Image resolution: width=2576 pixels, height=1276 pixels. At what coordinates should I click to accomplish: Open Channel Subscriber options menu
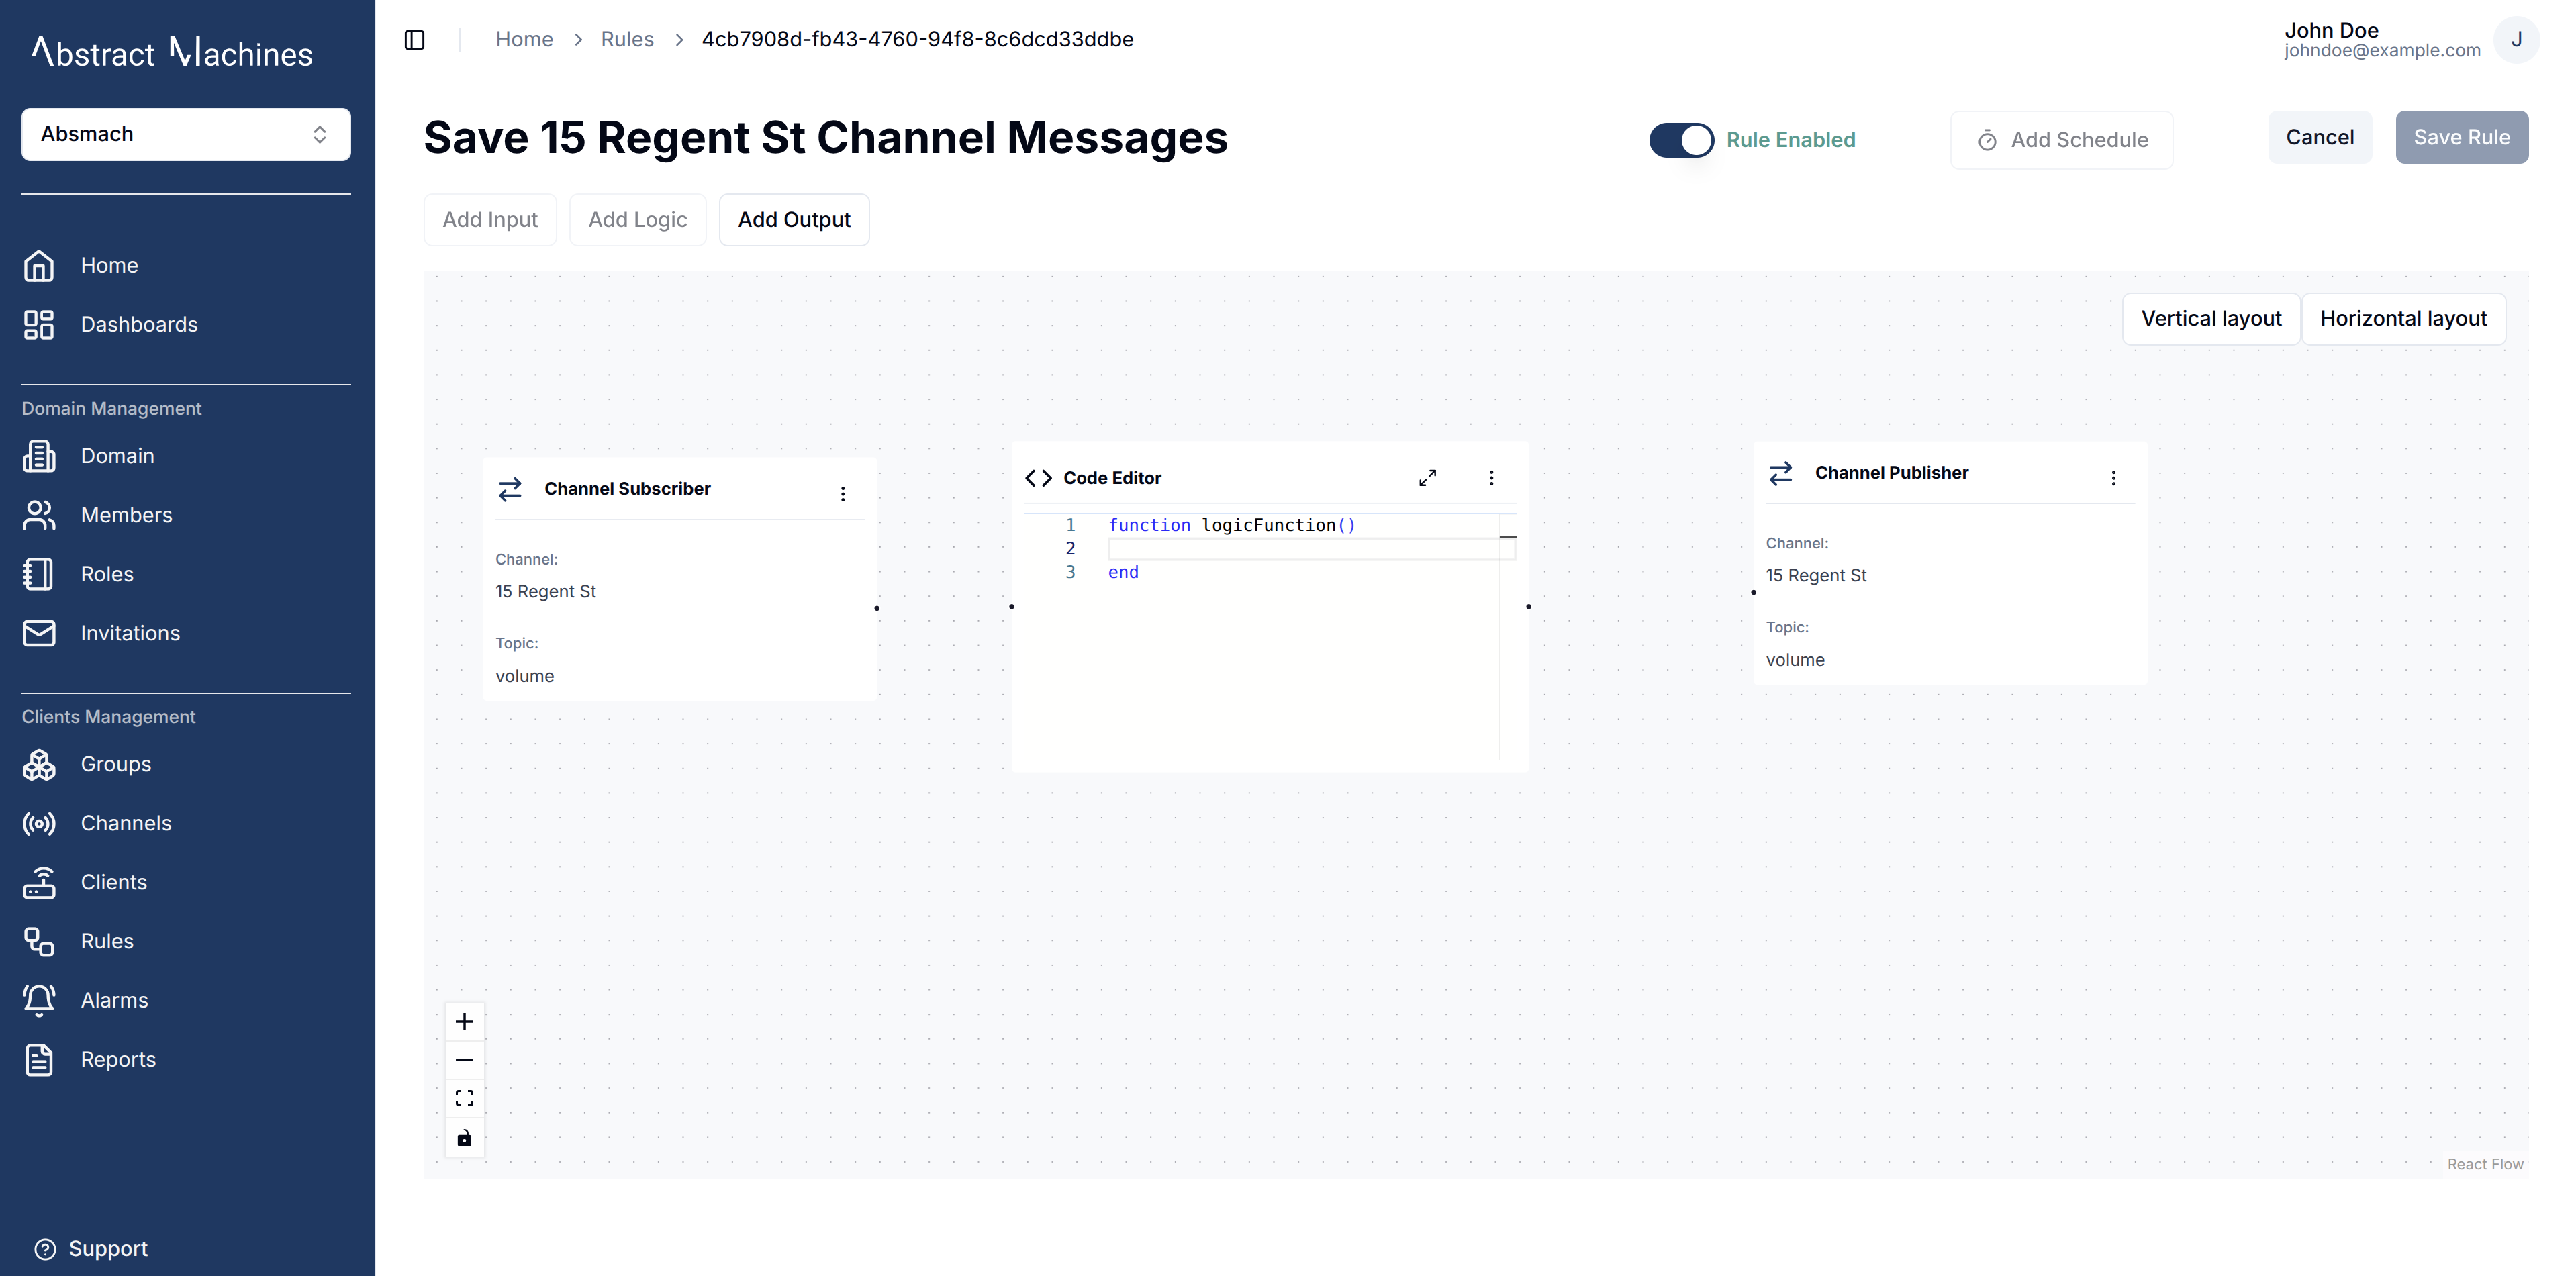click(843, 494)
